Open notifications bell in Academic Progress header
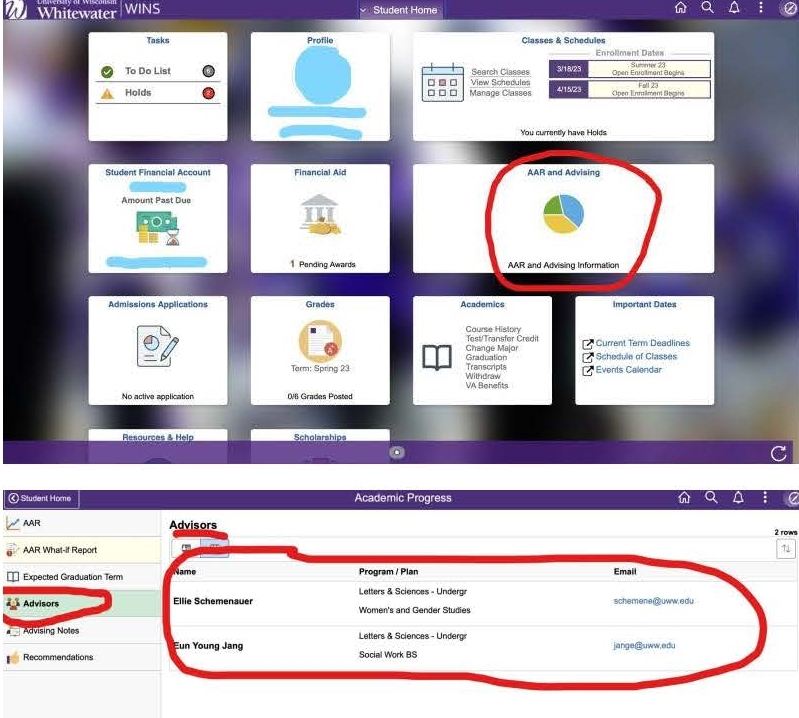The width and height of the screenshot is (799, 718). click(x=738, y=497)
